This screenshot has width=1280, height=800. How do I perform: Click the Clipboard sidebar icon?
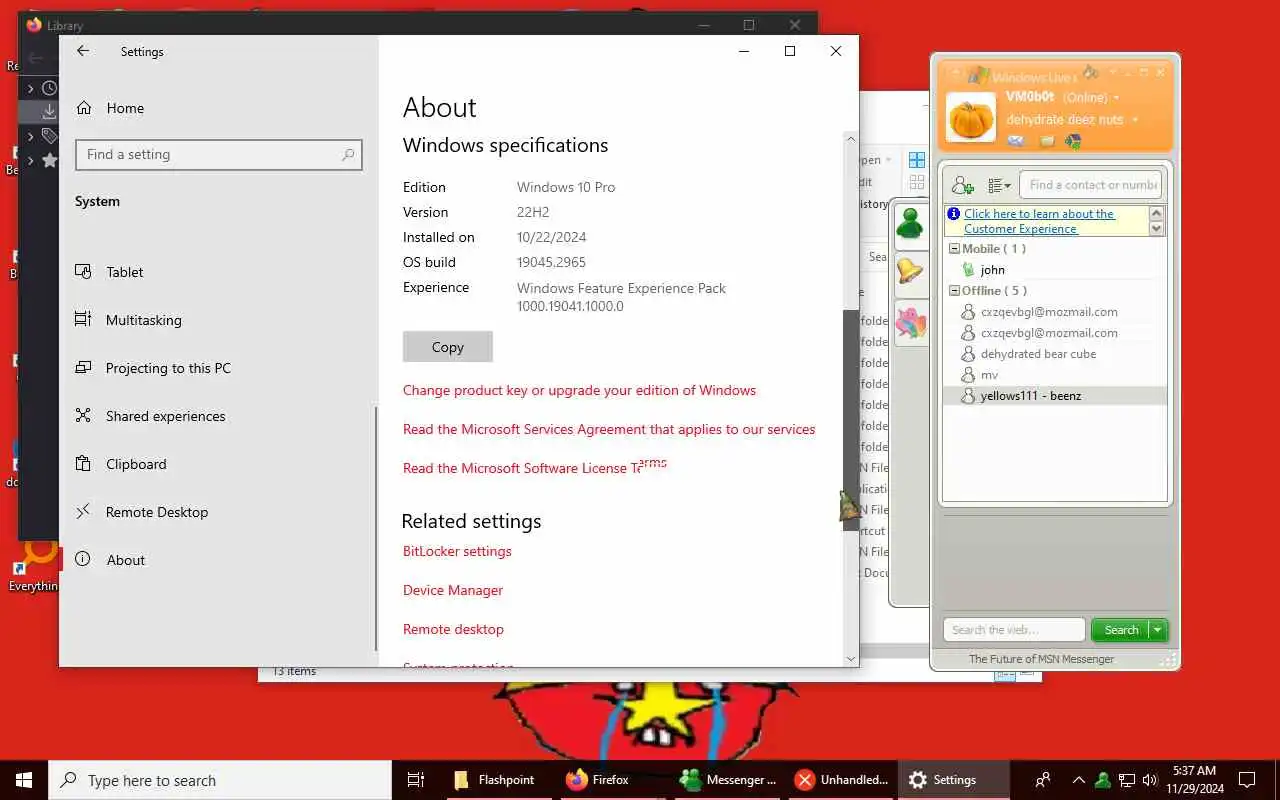(x=84, y=463)
